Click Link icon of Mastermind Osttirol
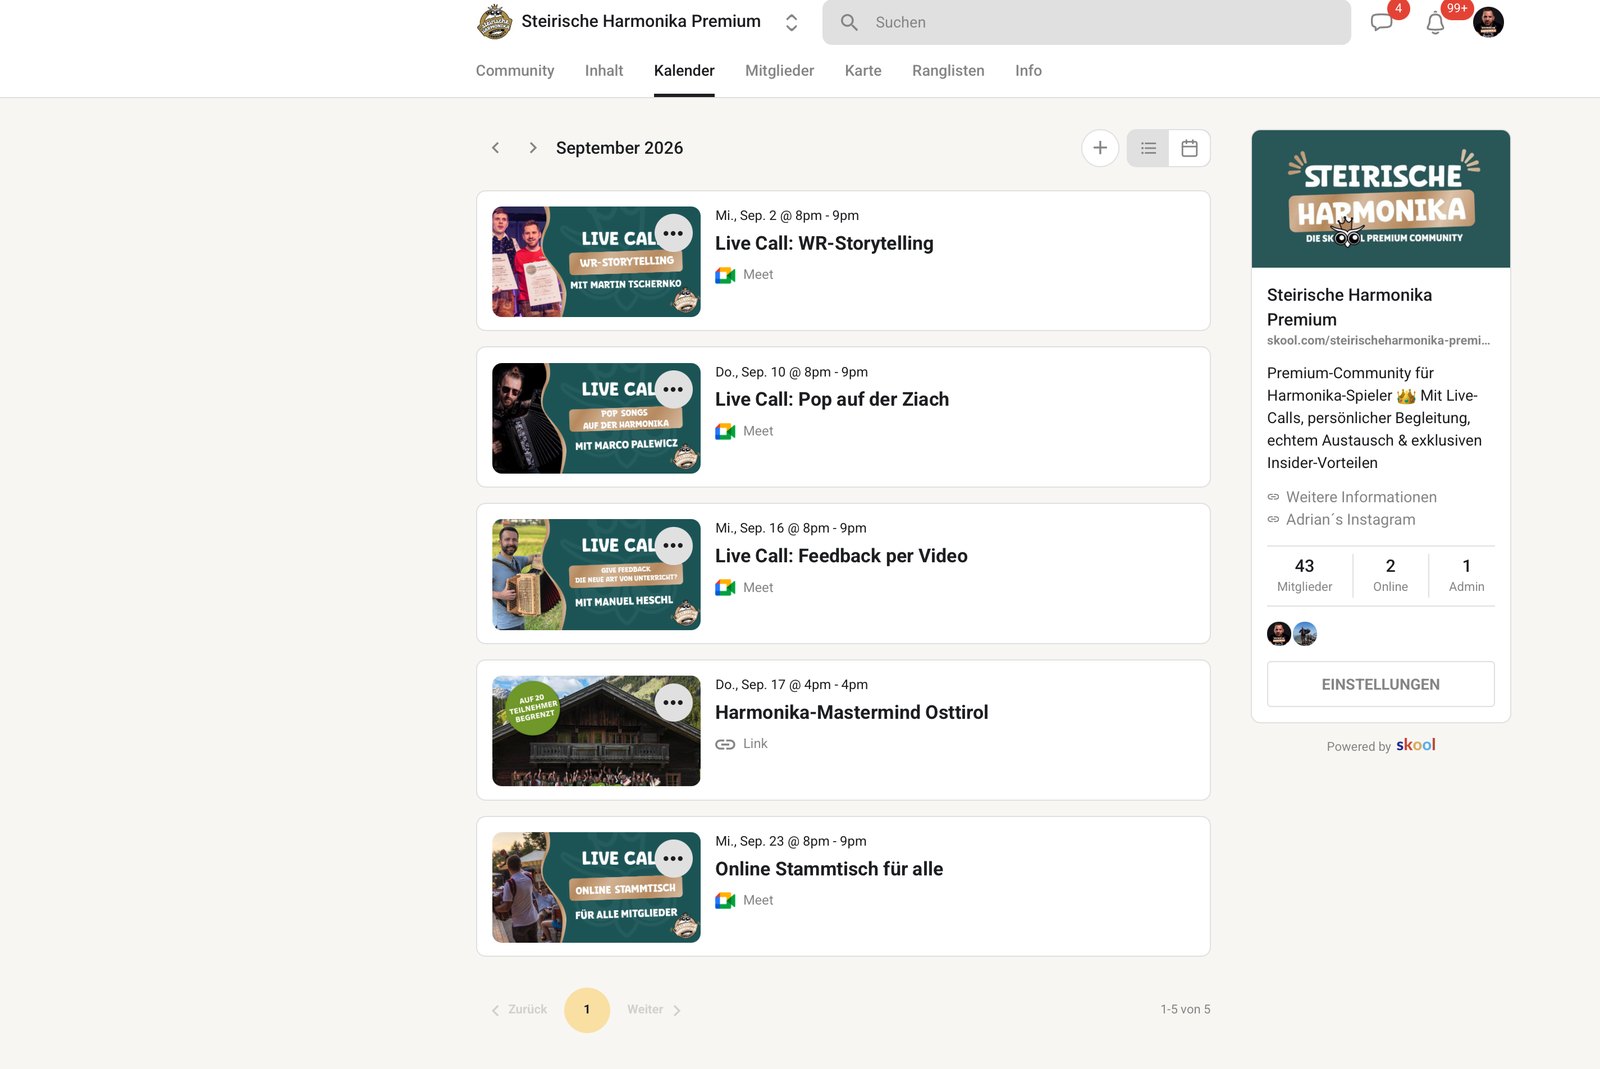The height and width of the screenshot is (1069, 1600). (x=725, y=744)
